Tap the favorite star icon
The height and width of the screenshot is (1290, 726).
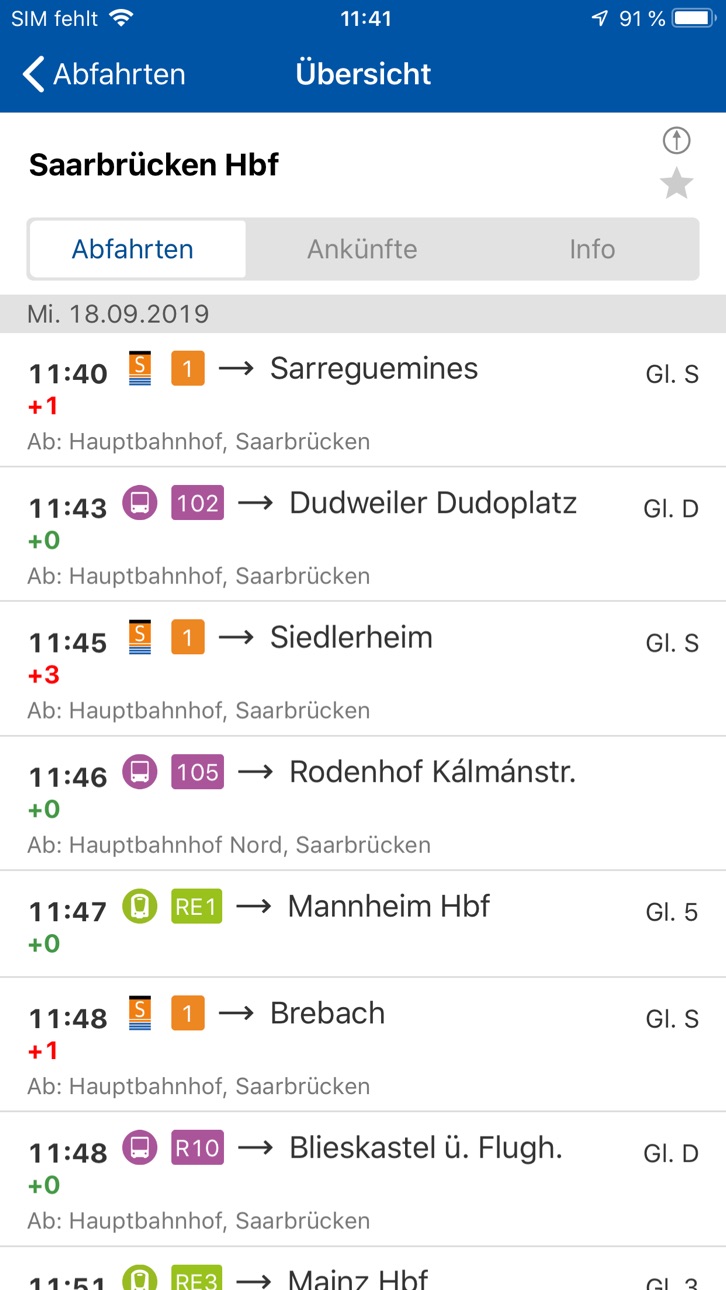pyautogui.click(x=677, y=184)
